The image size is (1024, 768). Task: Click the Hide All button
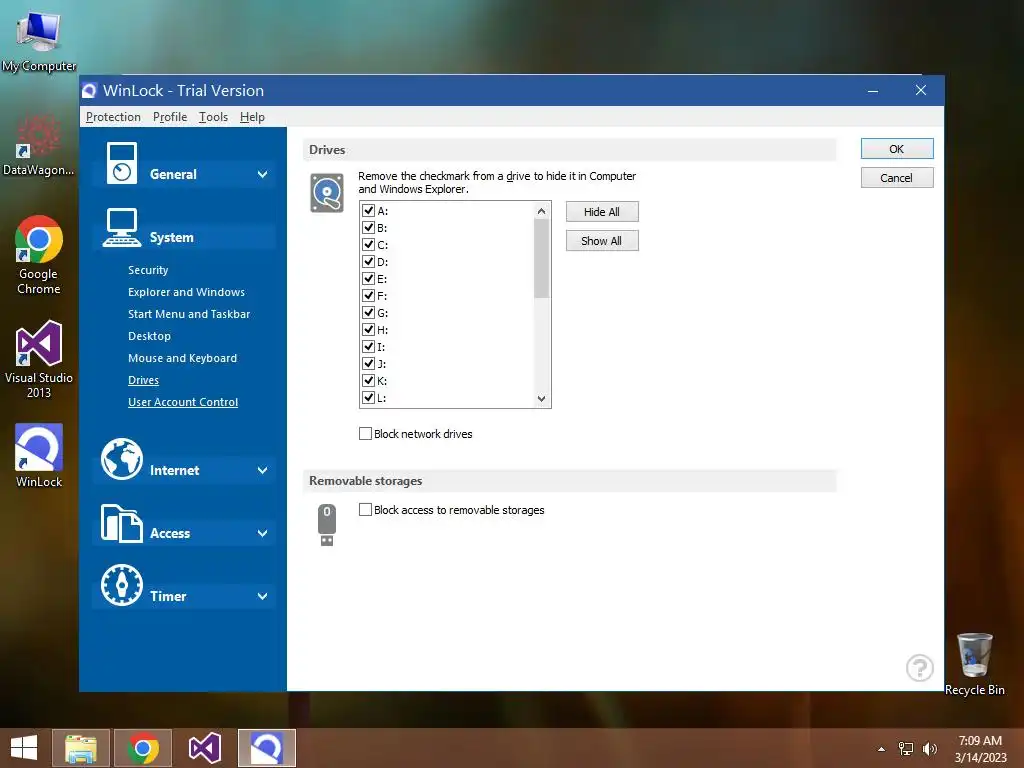tap(602, 212)
